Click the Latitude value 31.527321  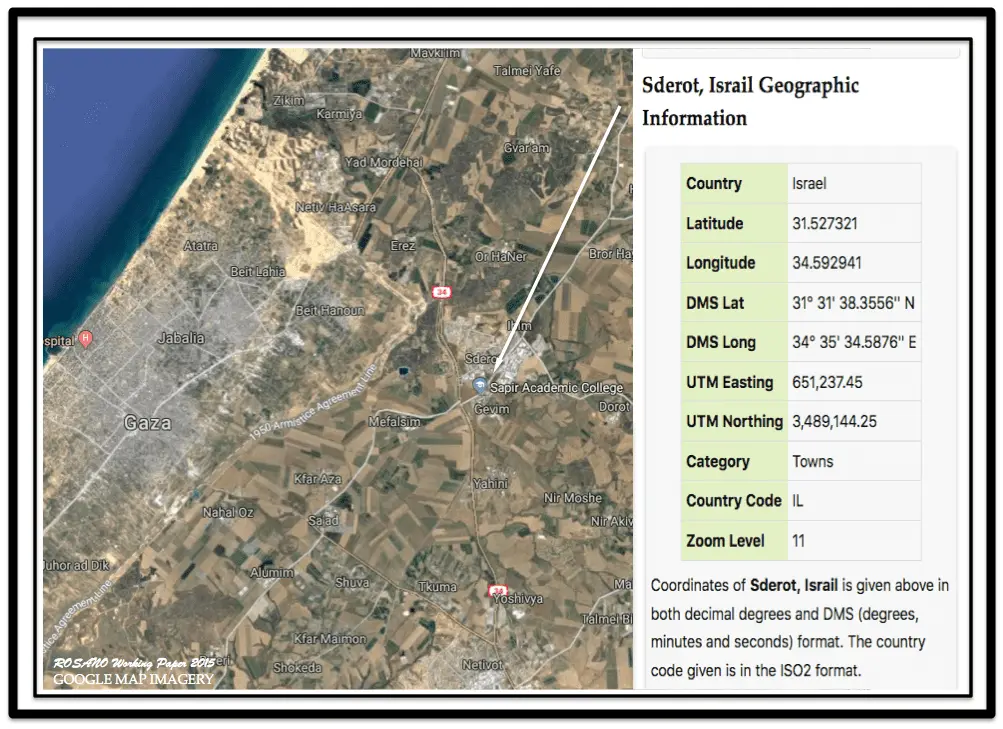(x=824, y=224)
